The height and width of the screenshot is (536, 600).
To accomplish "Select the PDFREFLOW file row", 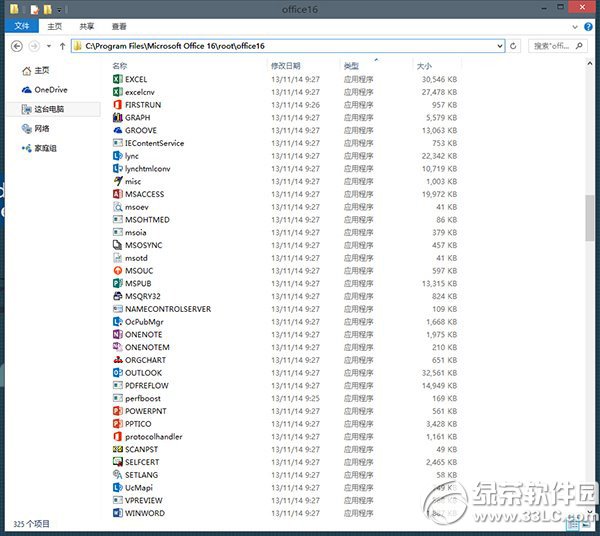I will click(285, 386).
